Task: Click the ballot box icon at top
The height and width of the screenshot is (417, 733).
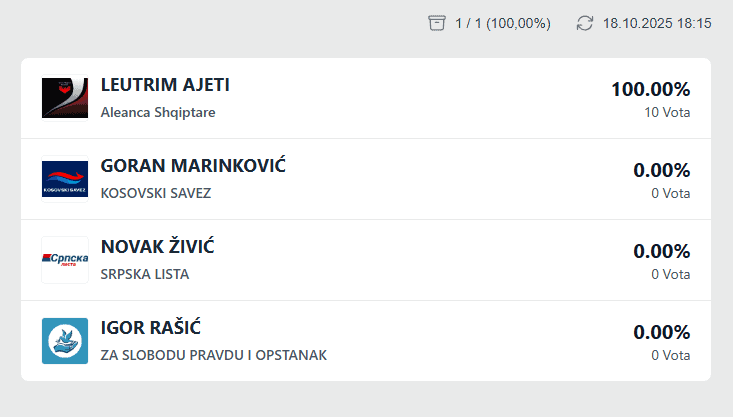Action: pos(437,23)
